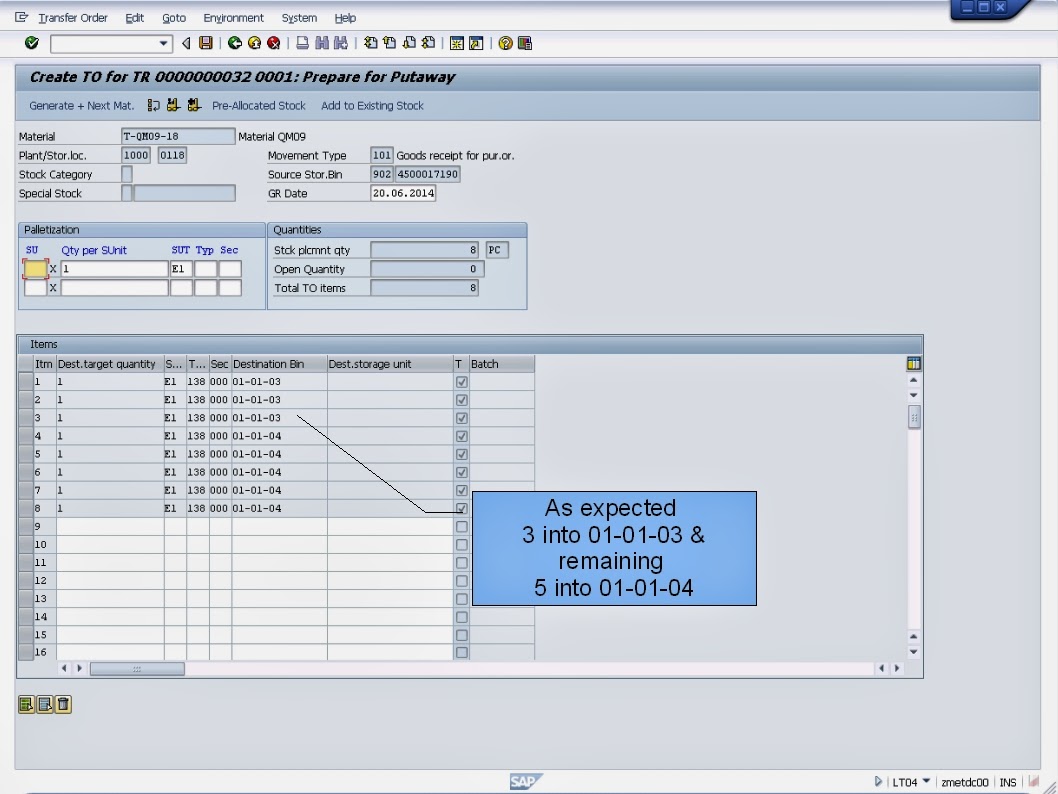The height and width of the screenshot is (794, 1058).
Task: Uncheck the T checkbox on item row 1
Action: pos(460,381)
